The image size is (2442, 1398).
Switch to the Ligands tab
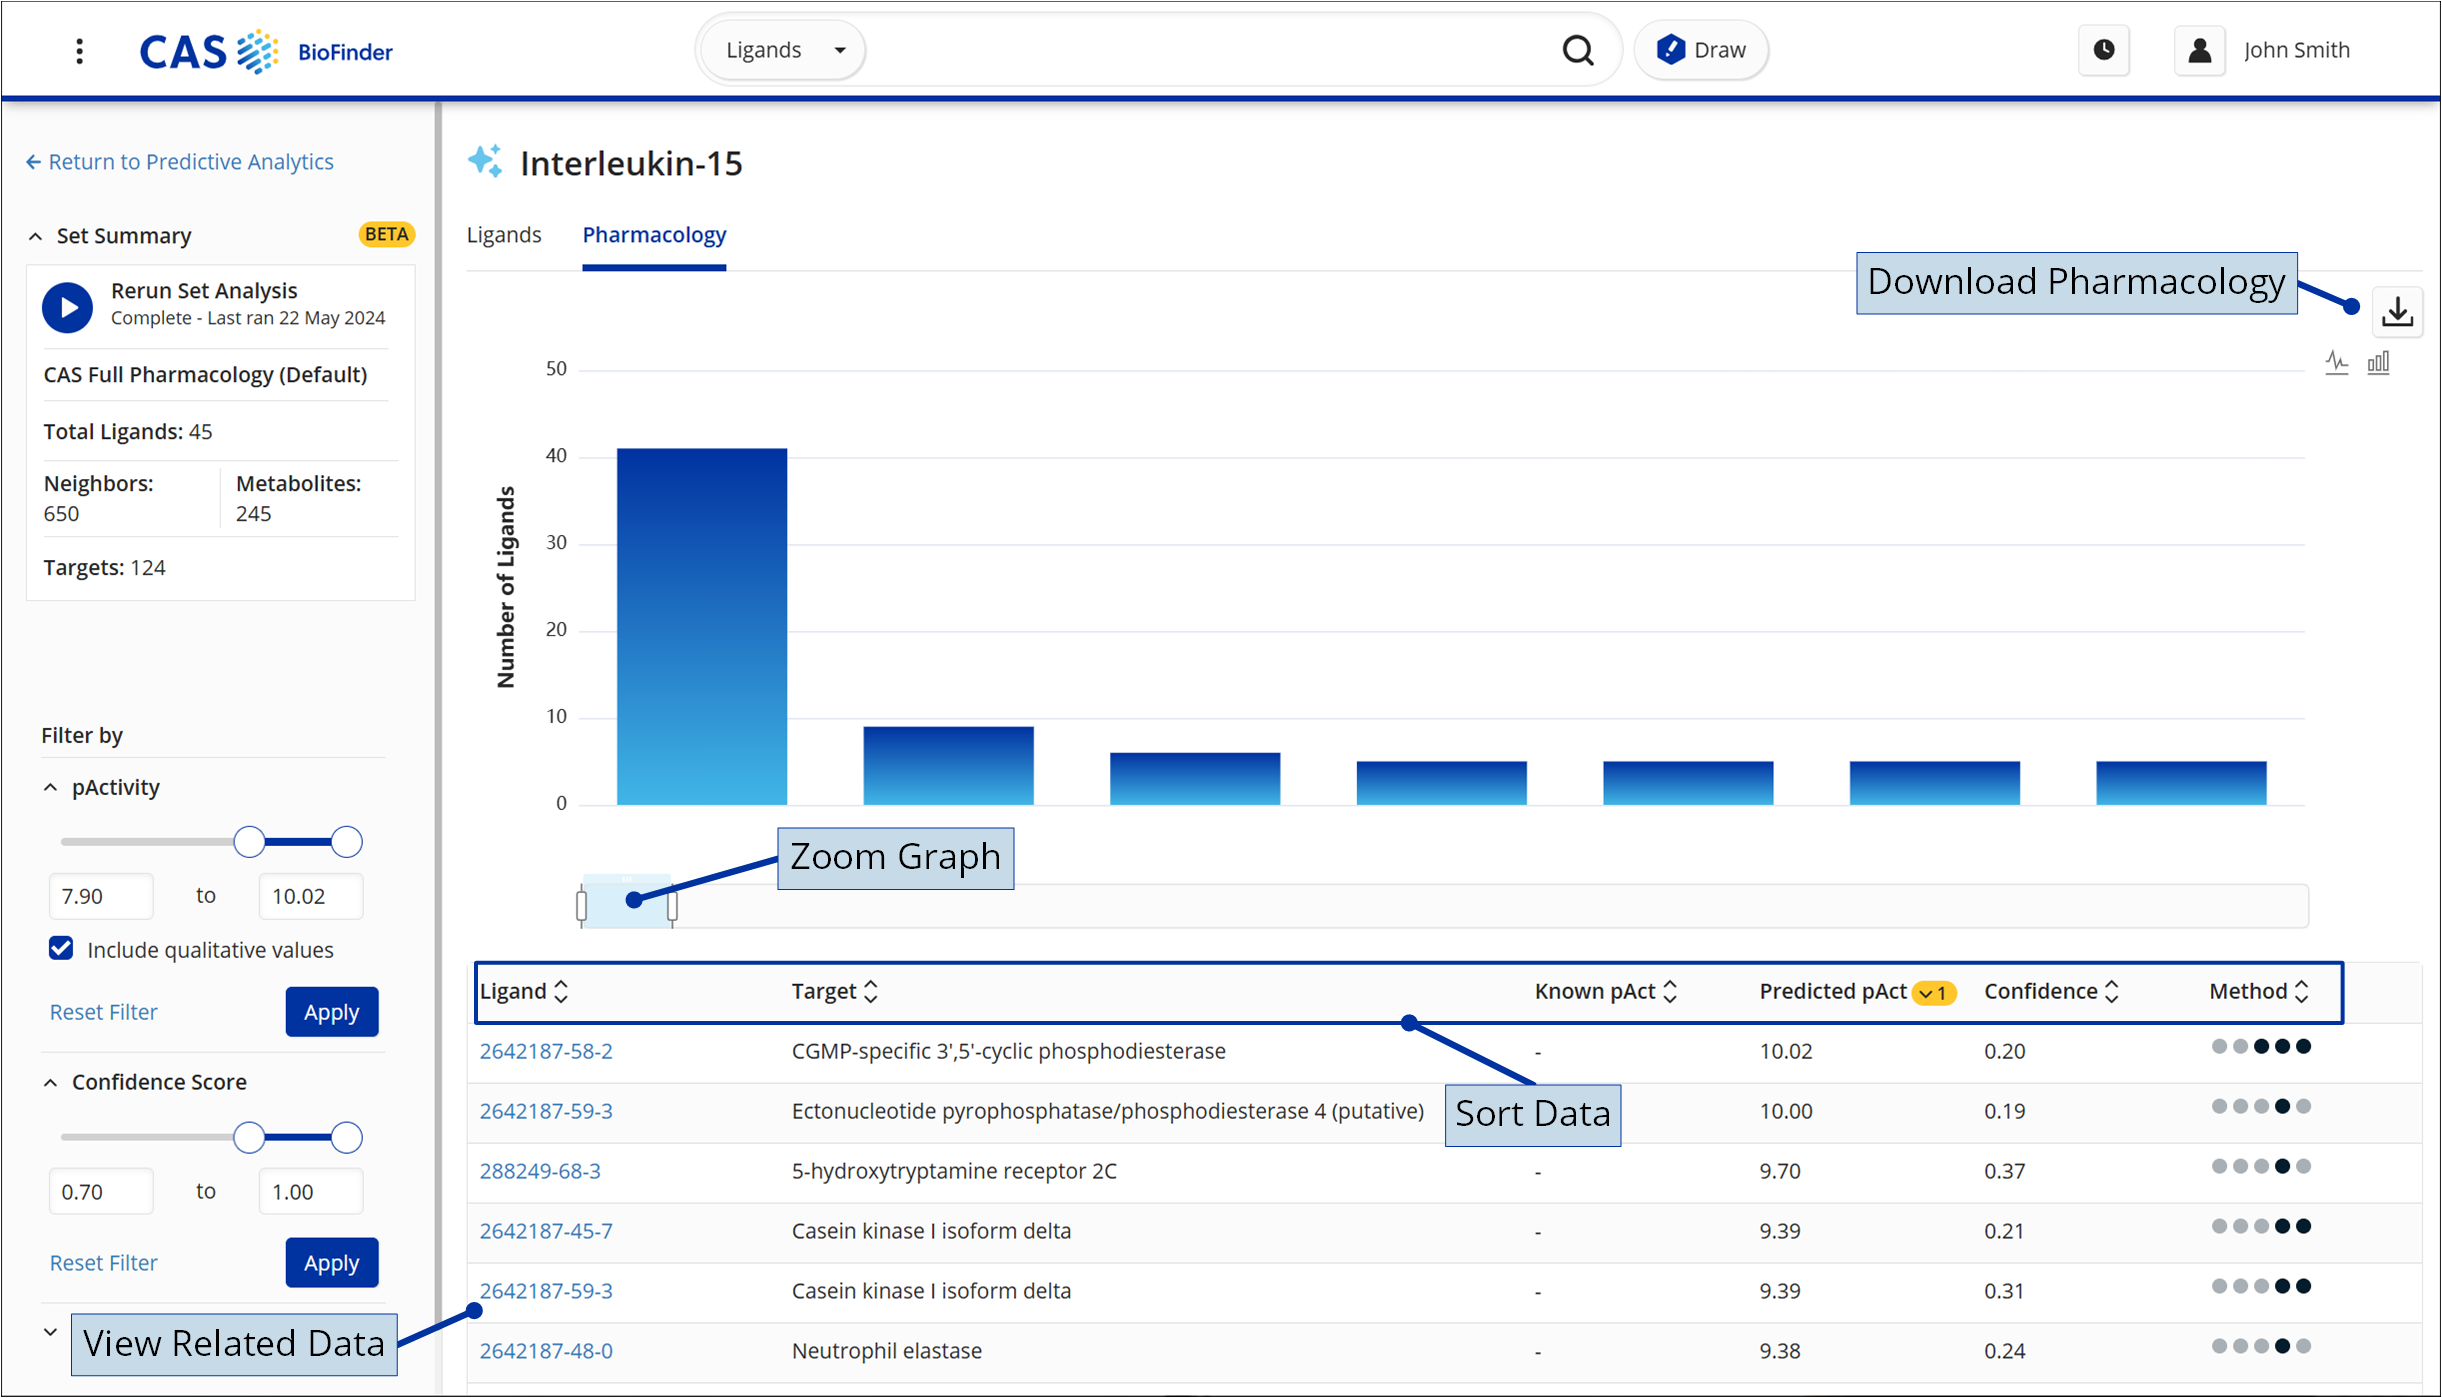[504, 235]
